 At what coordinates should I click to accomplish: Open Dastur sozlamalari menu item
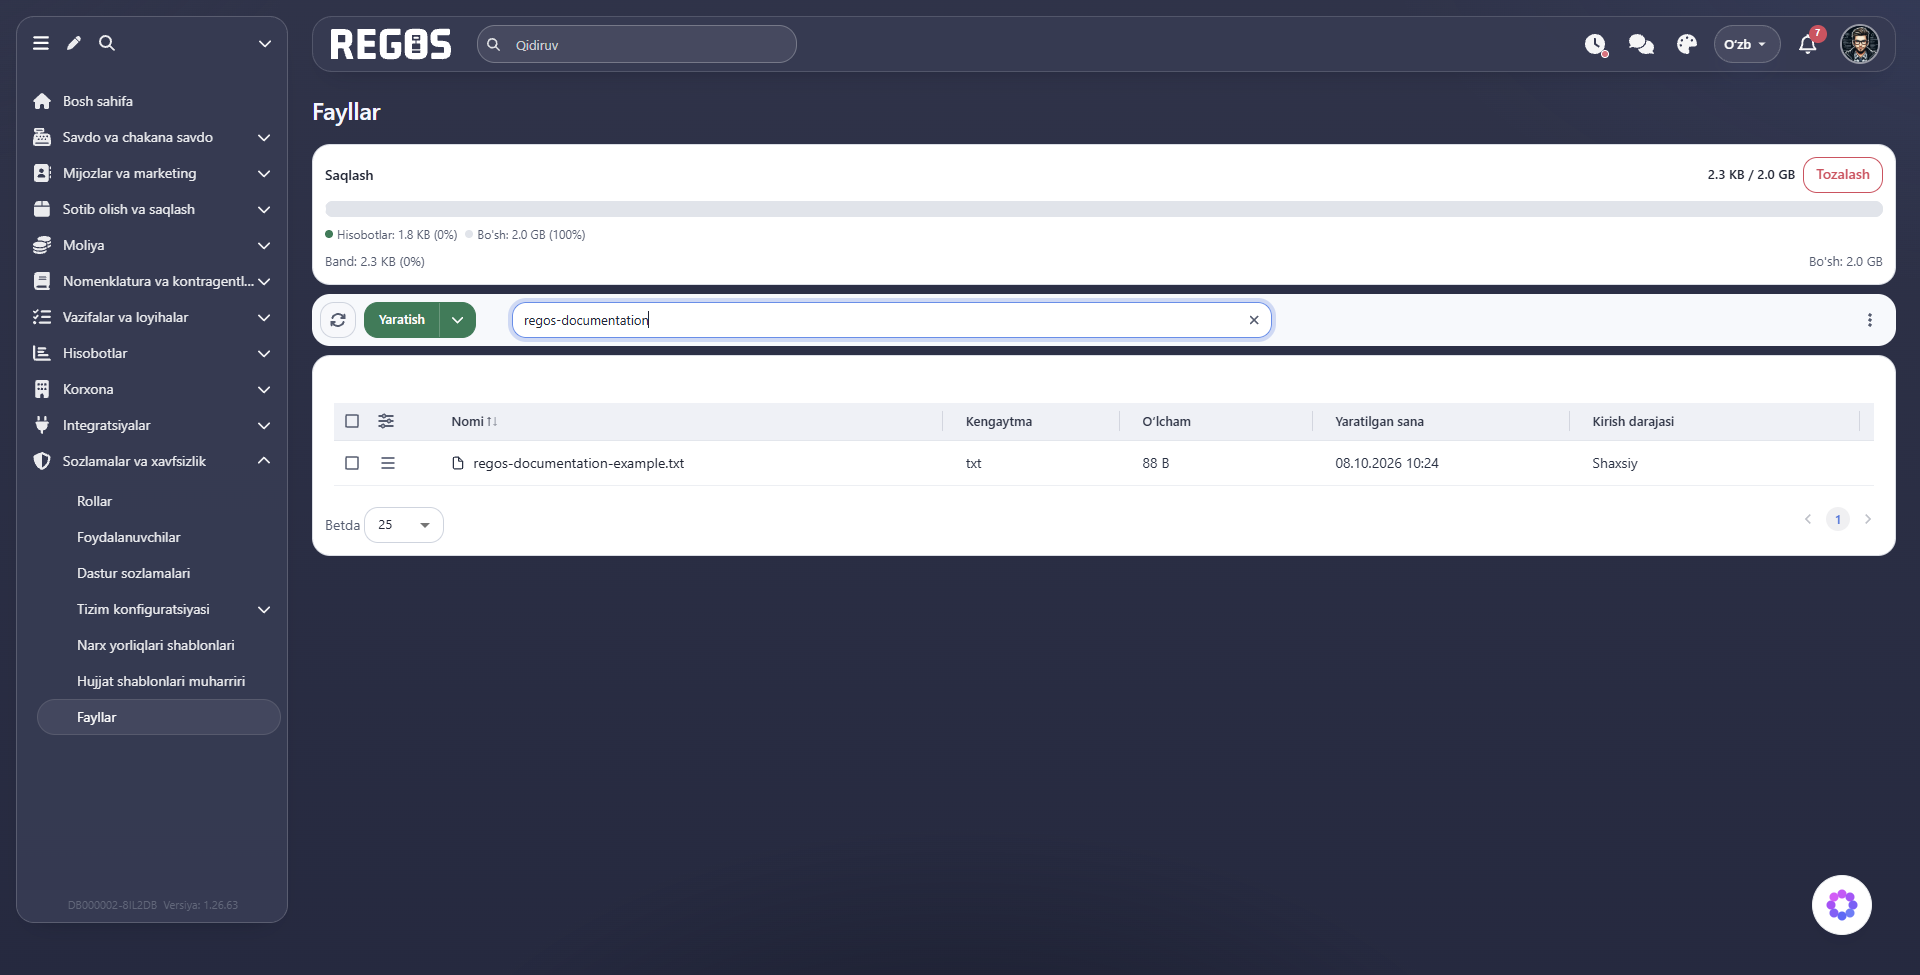pos(133,573)
